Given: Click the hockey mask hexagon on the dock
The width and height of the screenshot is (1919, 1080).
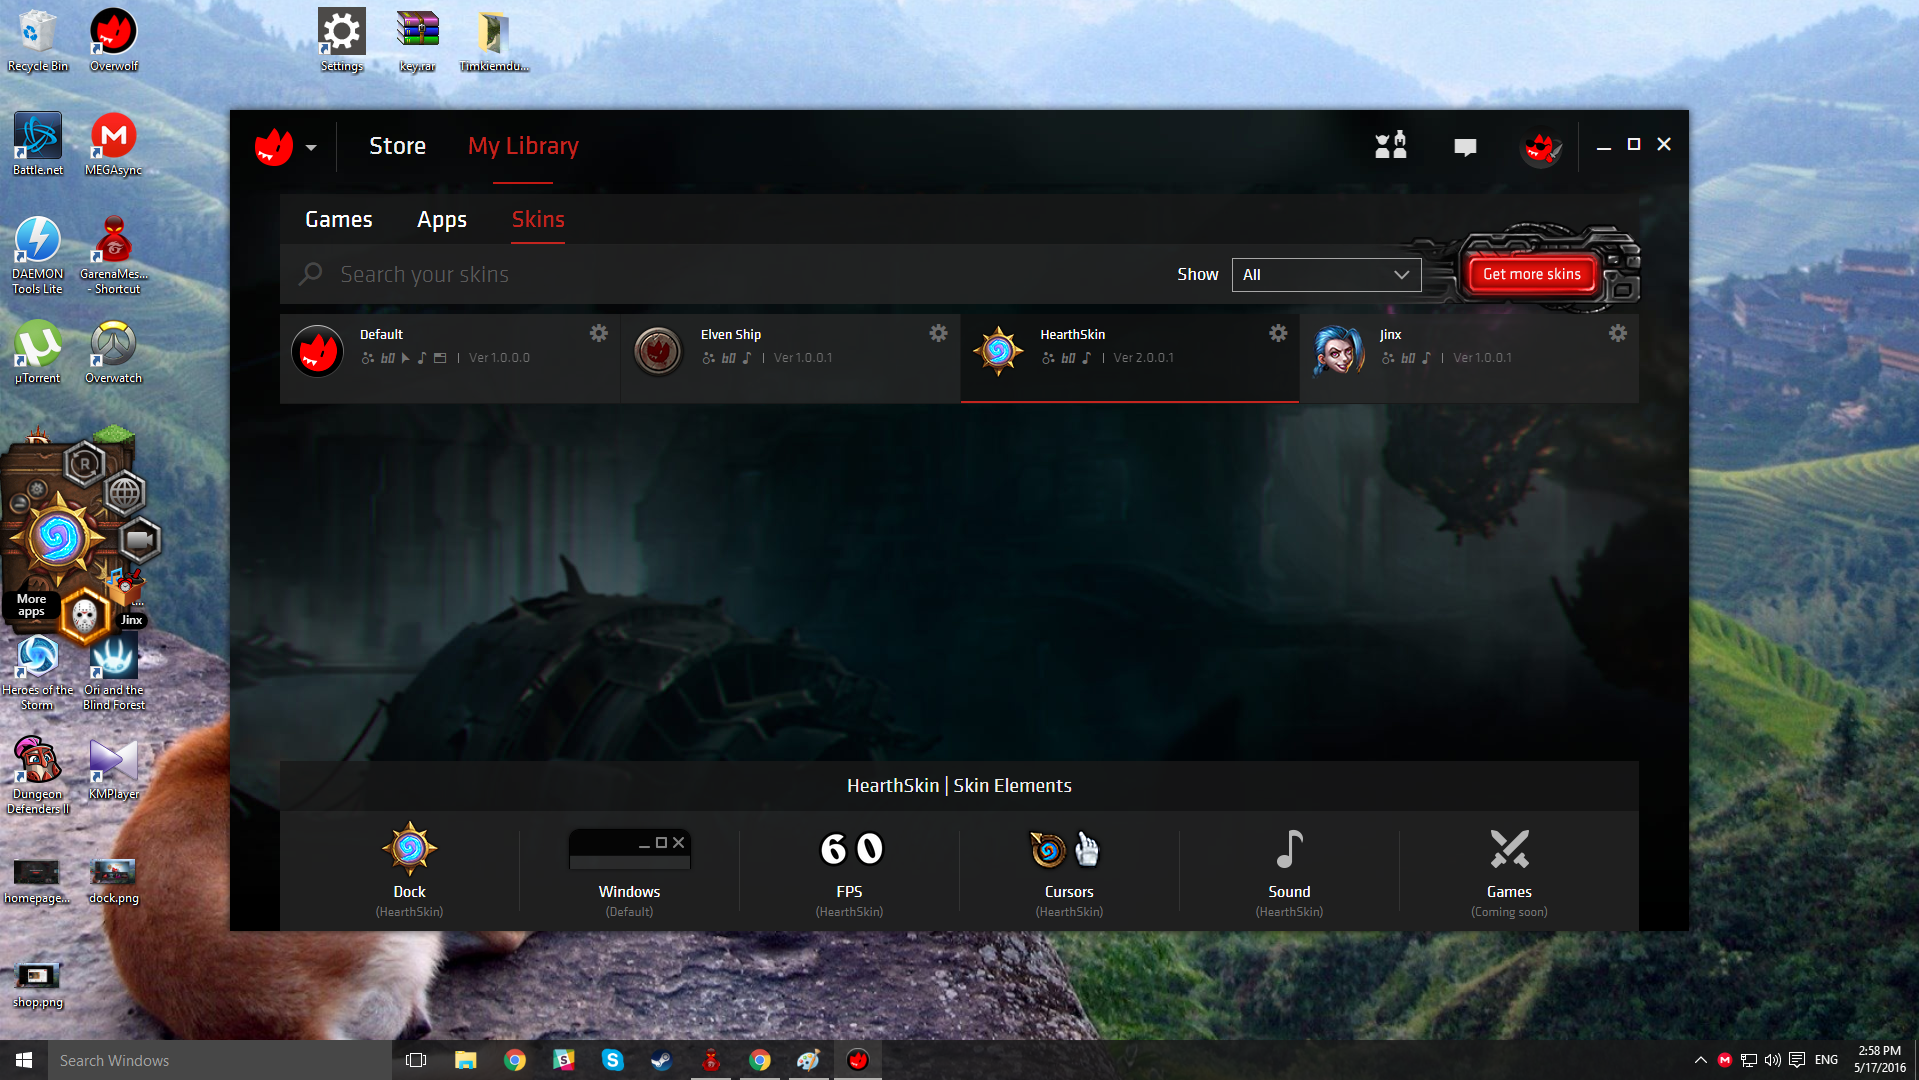Looking at the screenshot, I should click(x=85, y=616).
